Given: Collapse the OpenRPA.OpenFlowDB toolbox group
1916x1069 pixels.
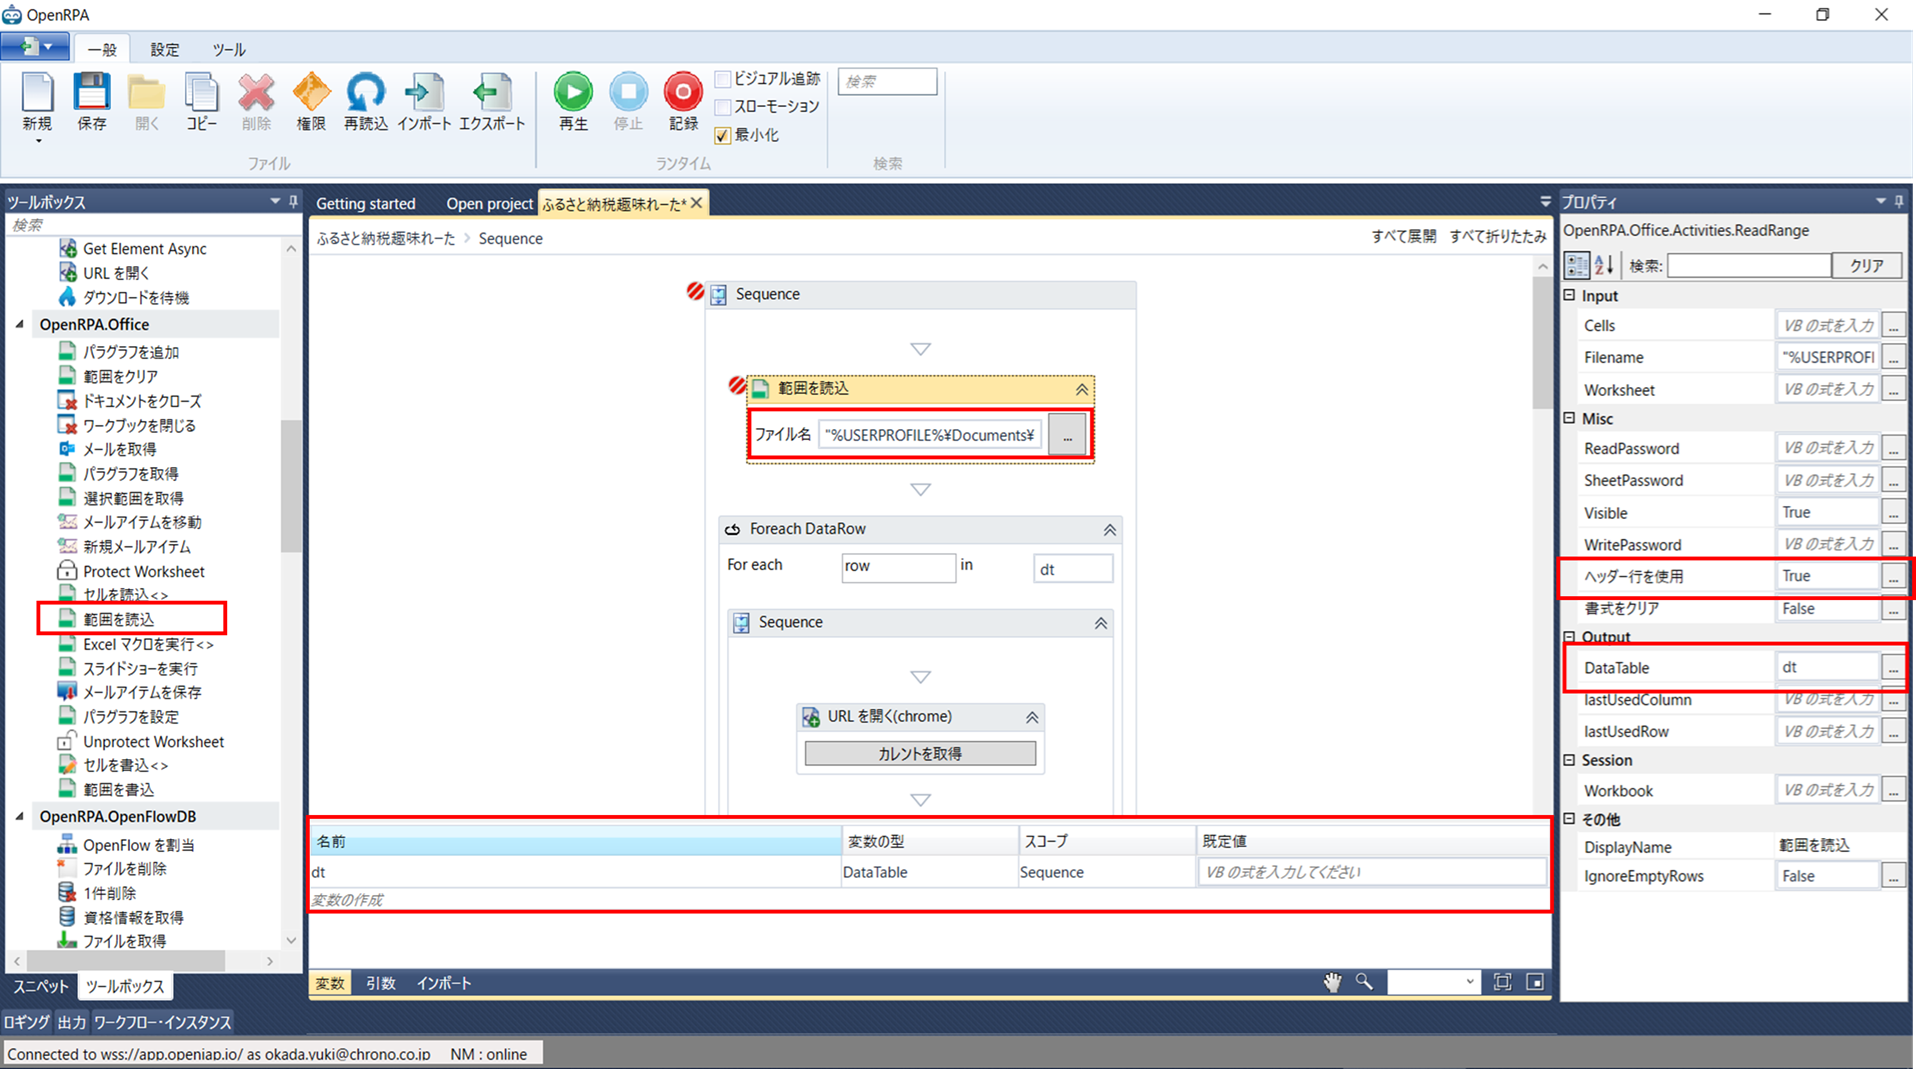Looking at the screenshot, I should click(x=20, y=816).
